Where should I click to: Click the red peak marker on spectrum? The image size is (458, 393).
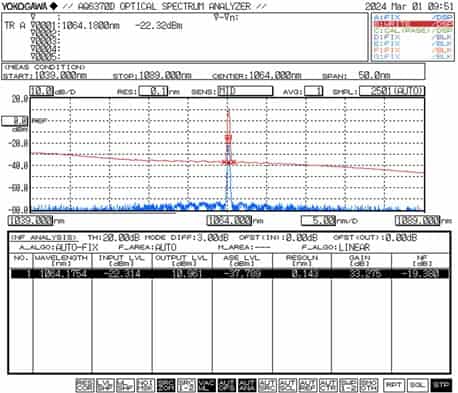click(228, 138)
